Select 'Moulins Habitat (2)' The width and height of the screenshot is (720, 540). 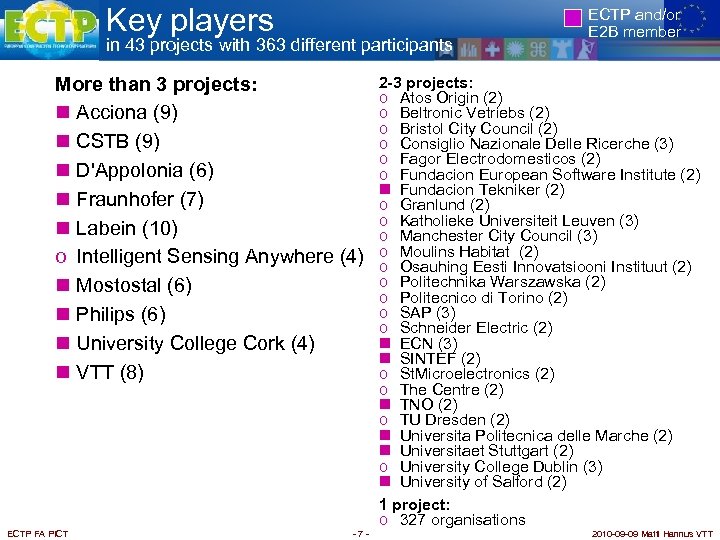point(469,252)
